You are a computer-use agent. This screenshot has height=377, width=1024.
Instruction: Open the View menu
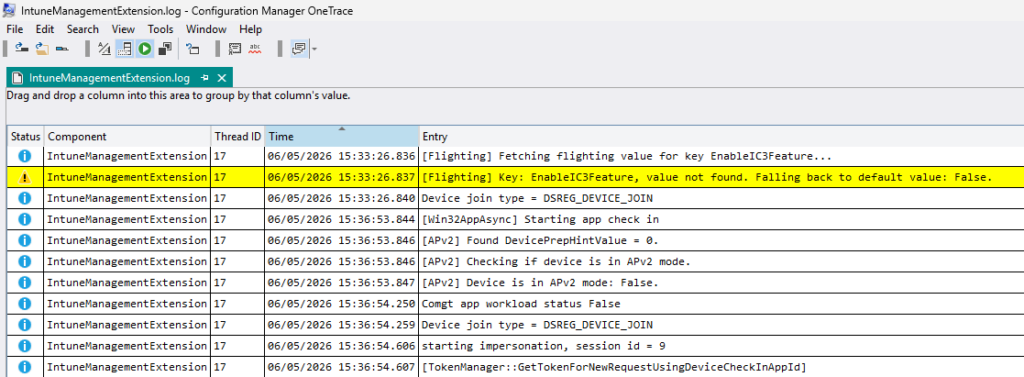[x=123, y=29]
